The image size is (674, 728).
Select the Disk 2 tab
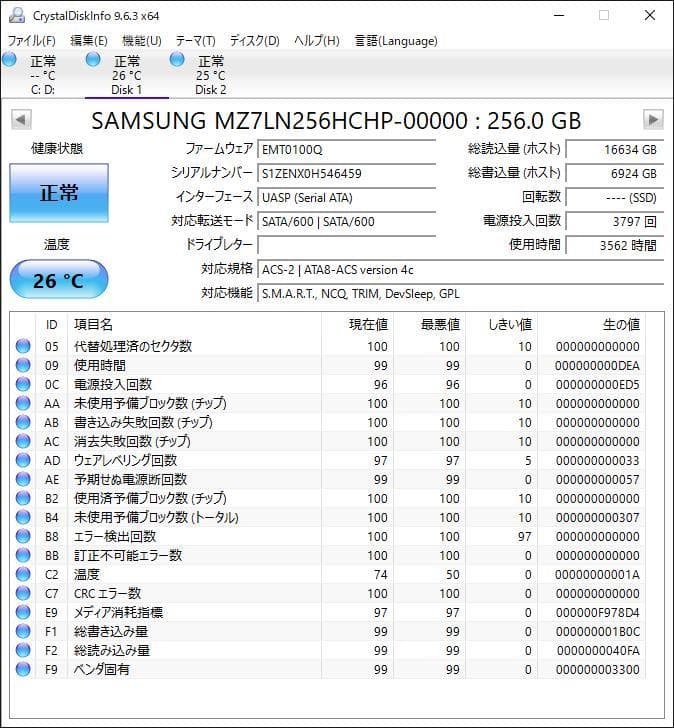(210, 74)
